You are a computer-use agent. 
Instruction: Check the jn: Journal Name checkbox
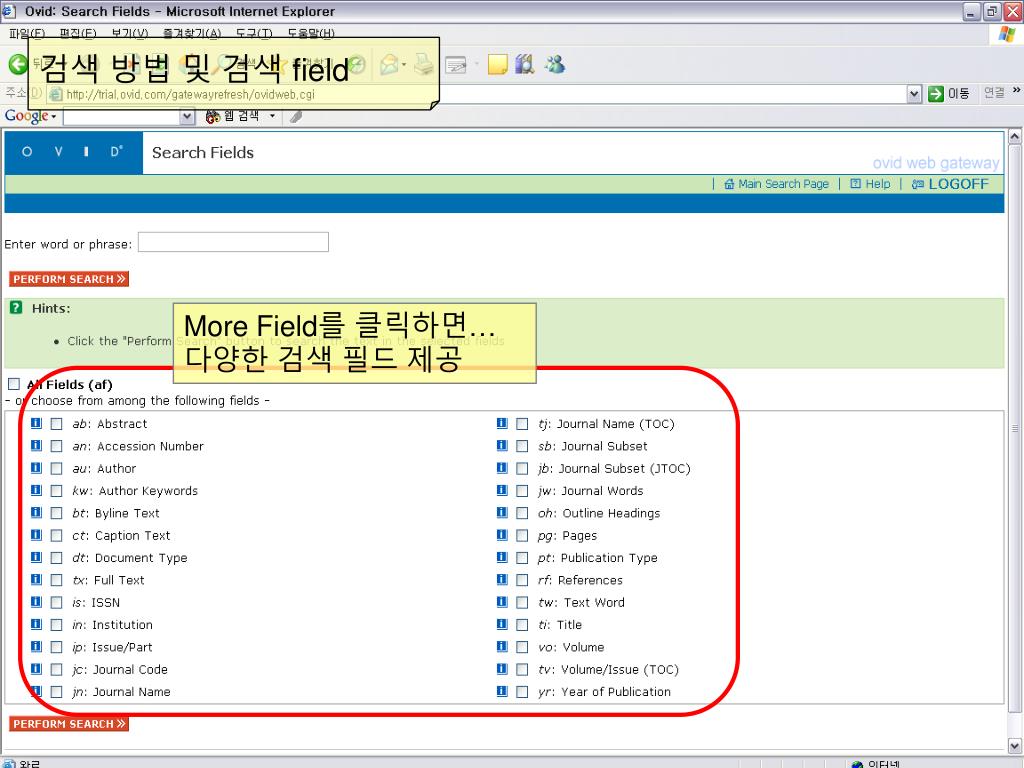tap(57, 692)
